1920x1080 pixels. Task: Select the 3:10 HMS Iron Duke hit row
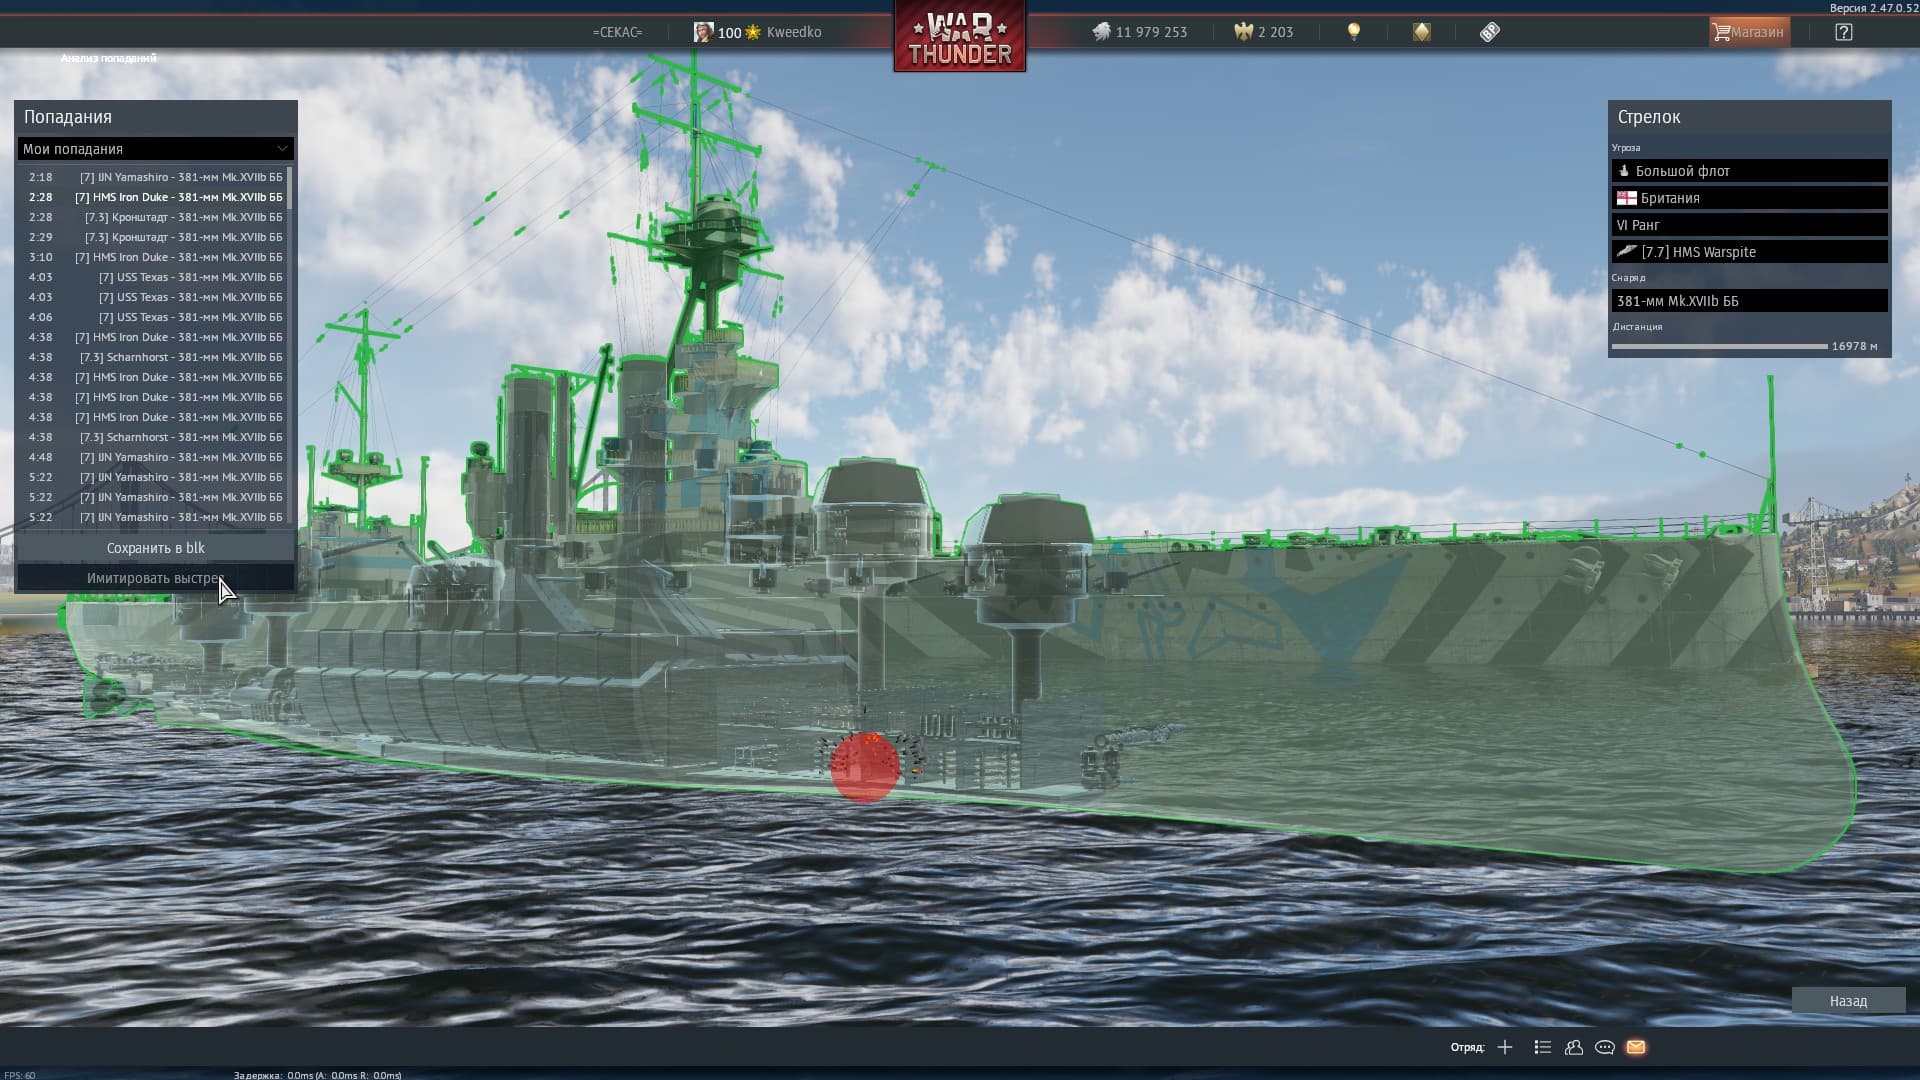pyautogui.click(x=154, y=257)
